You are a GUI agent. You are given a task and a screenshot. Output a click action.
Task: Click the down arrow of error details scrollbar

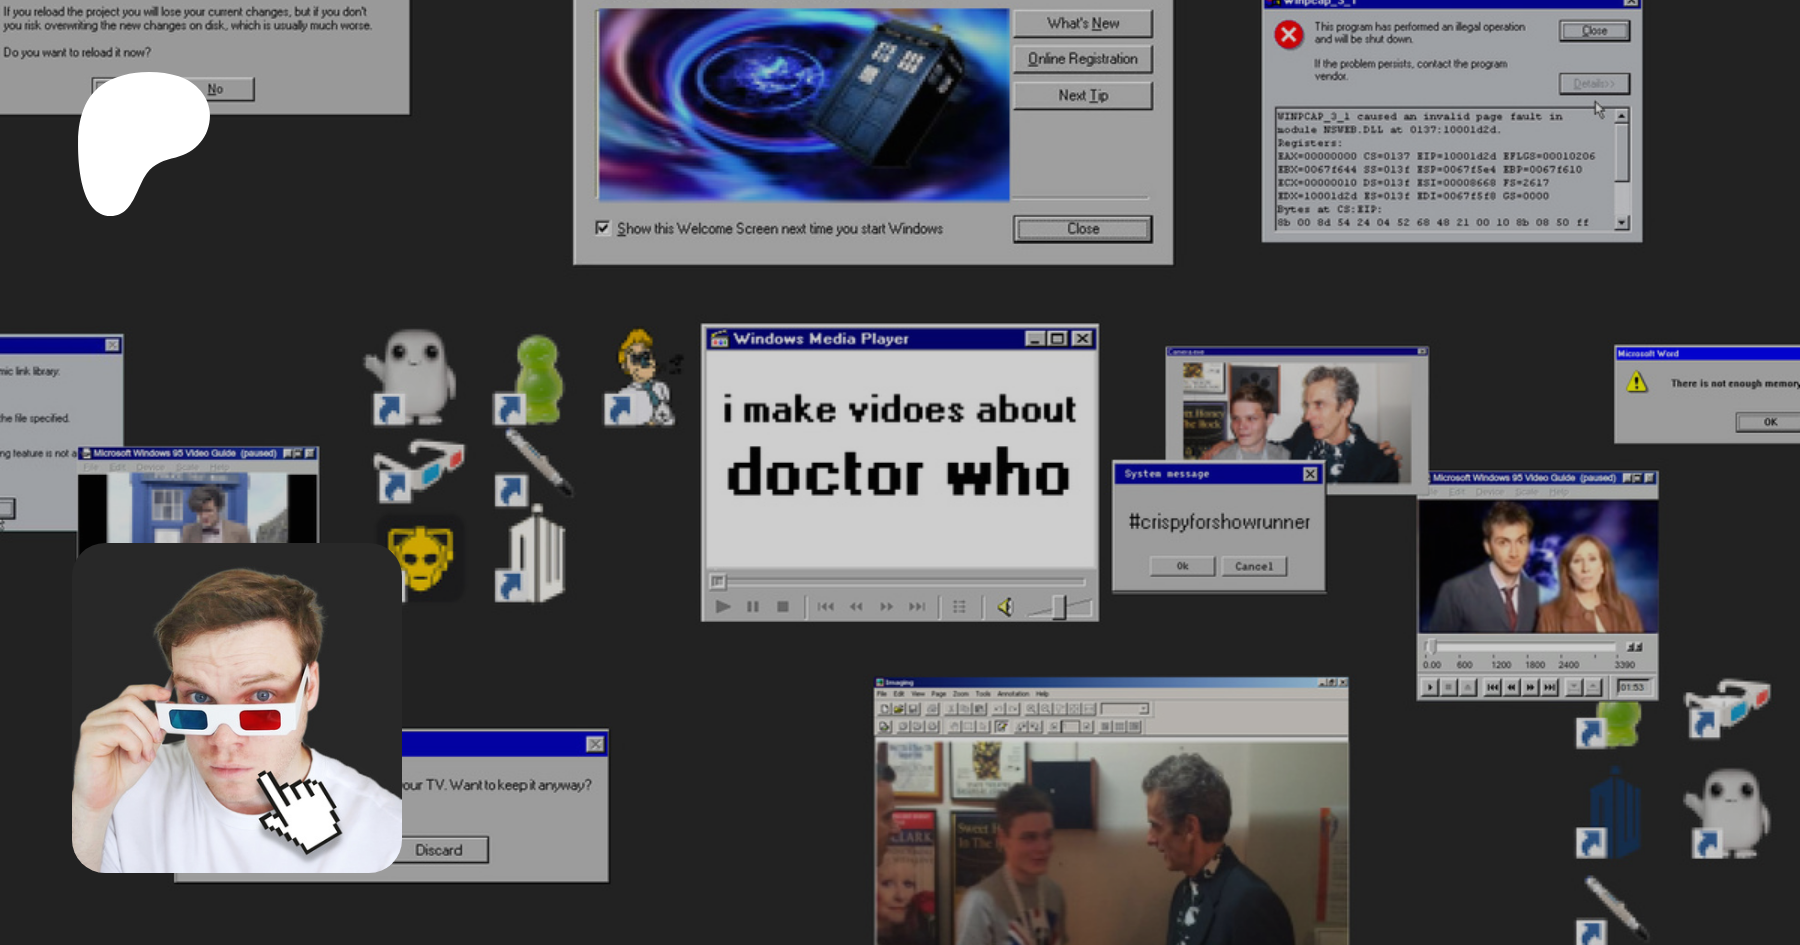[x=1621, y=223]
